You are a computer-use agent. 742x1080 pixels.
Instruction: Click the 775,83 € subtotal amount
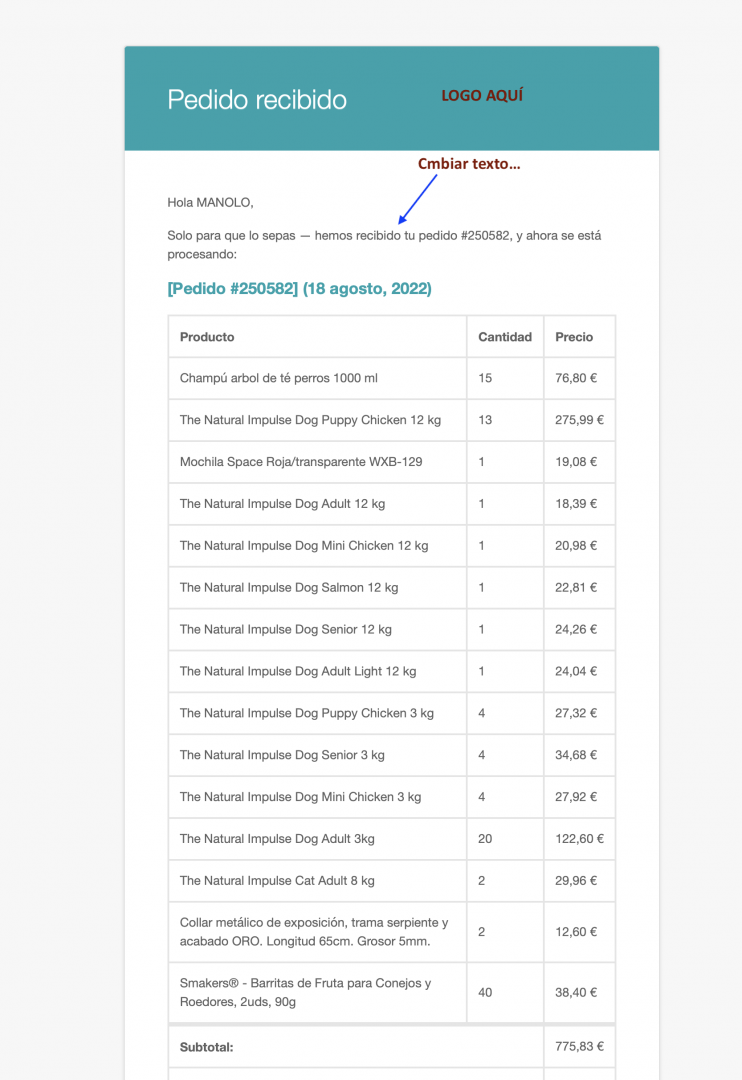(x=579, y=1046)
